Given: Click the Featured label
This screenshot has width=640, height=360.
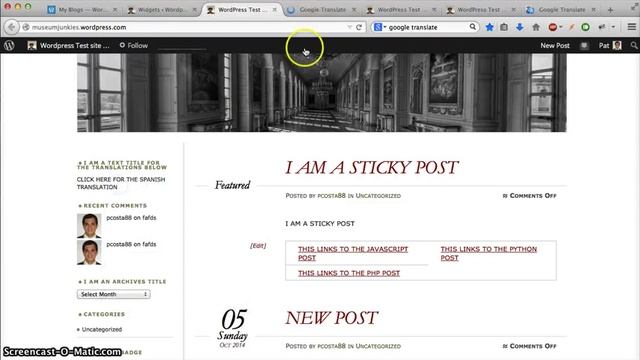Looking at the screenshot, I should coord(232,185).
